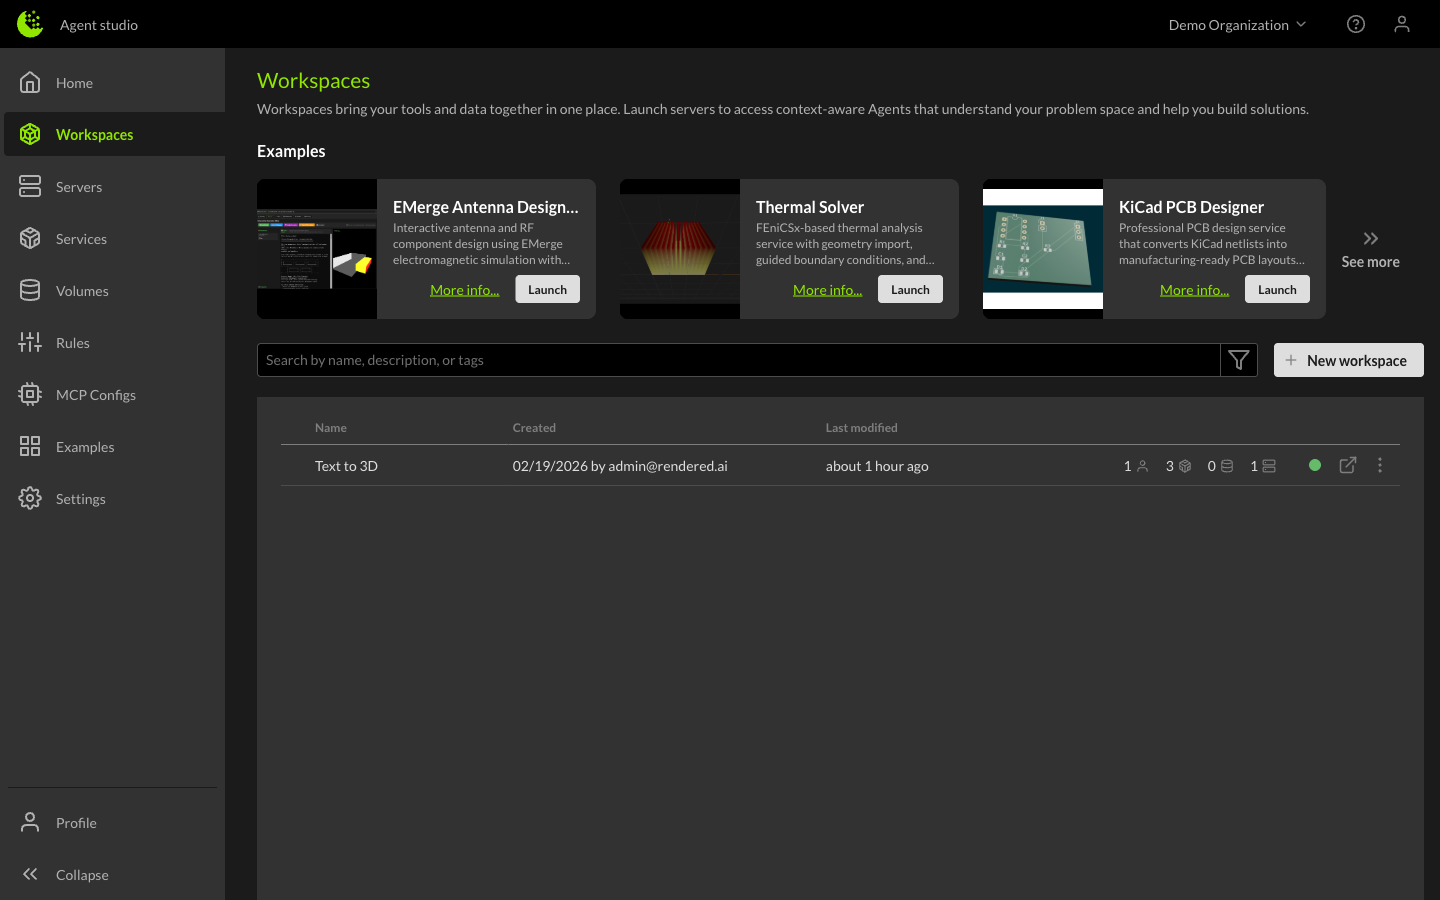1440x900 pixels.
Task: Click the Agent studio logo
Action: (x=29, y=23)
